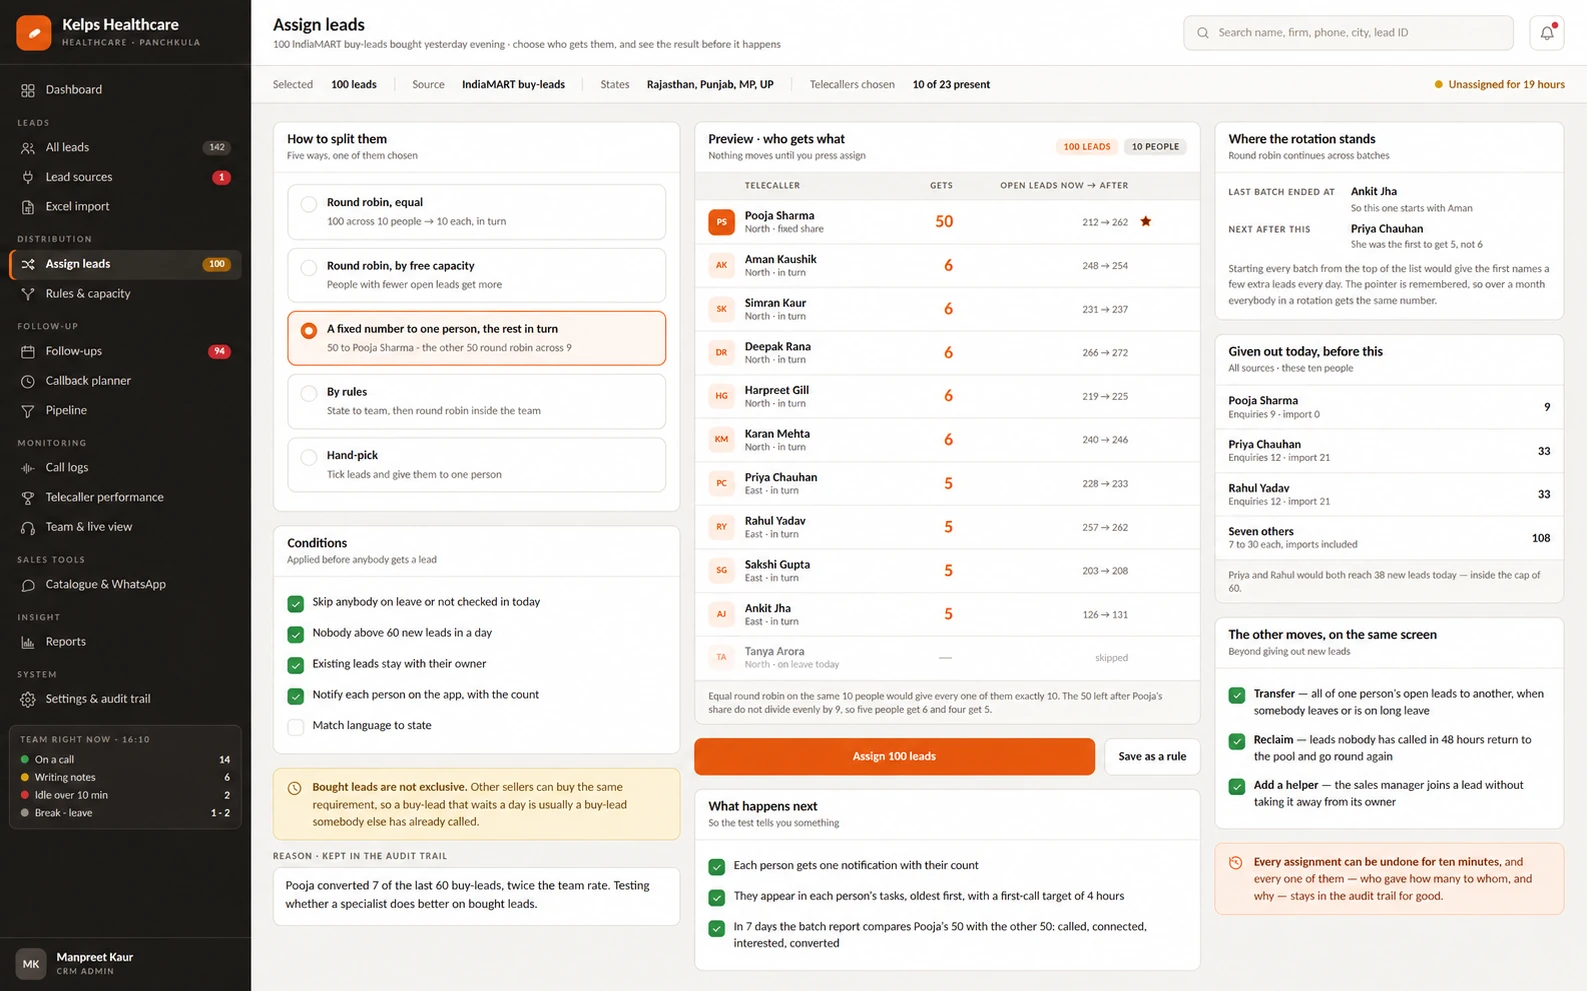Click the notification bell icon

point(1546,33)
